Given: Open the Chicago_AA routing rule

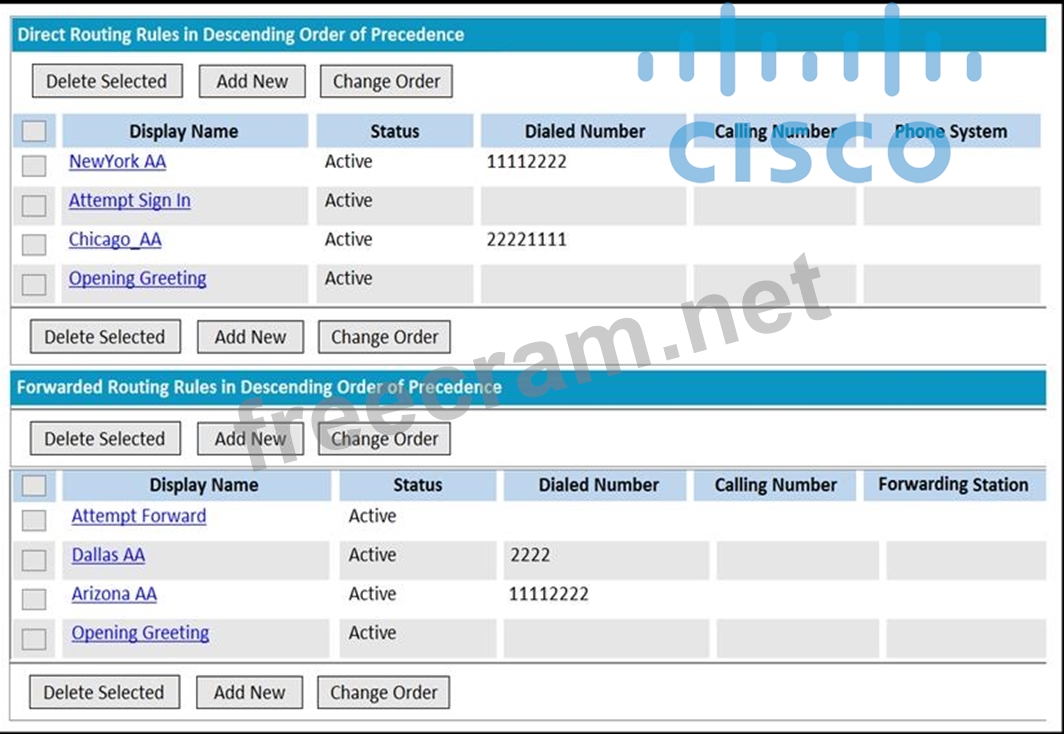Looking at the screenshot, I should point(115,240).
